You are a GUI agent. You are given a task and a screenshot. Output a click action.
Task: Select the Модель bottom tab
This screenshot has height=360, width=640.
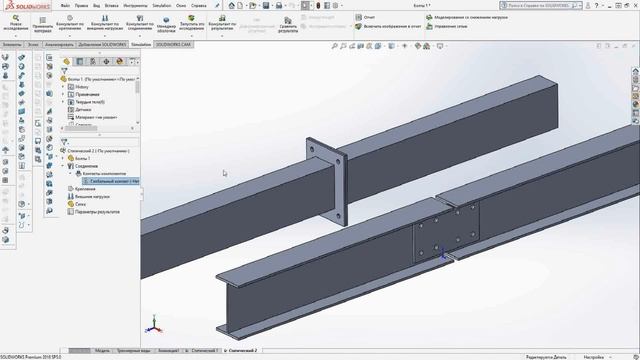point(102,351)
